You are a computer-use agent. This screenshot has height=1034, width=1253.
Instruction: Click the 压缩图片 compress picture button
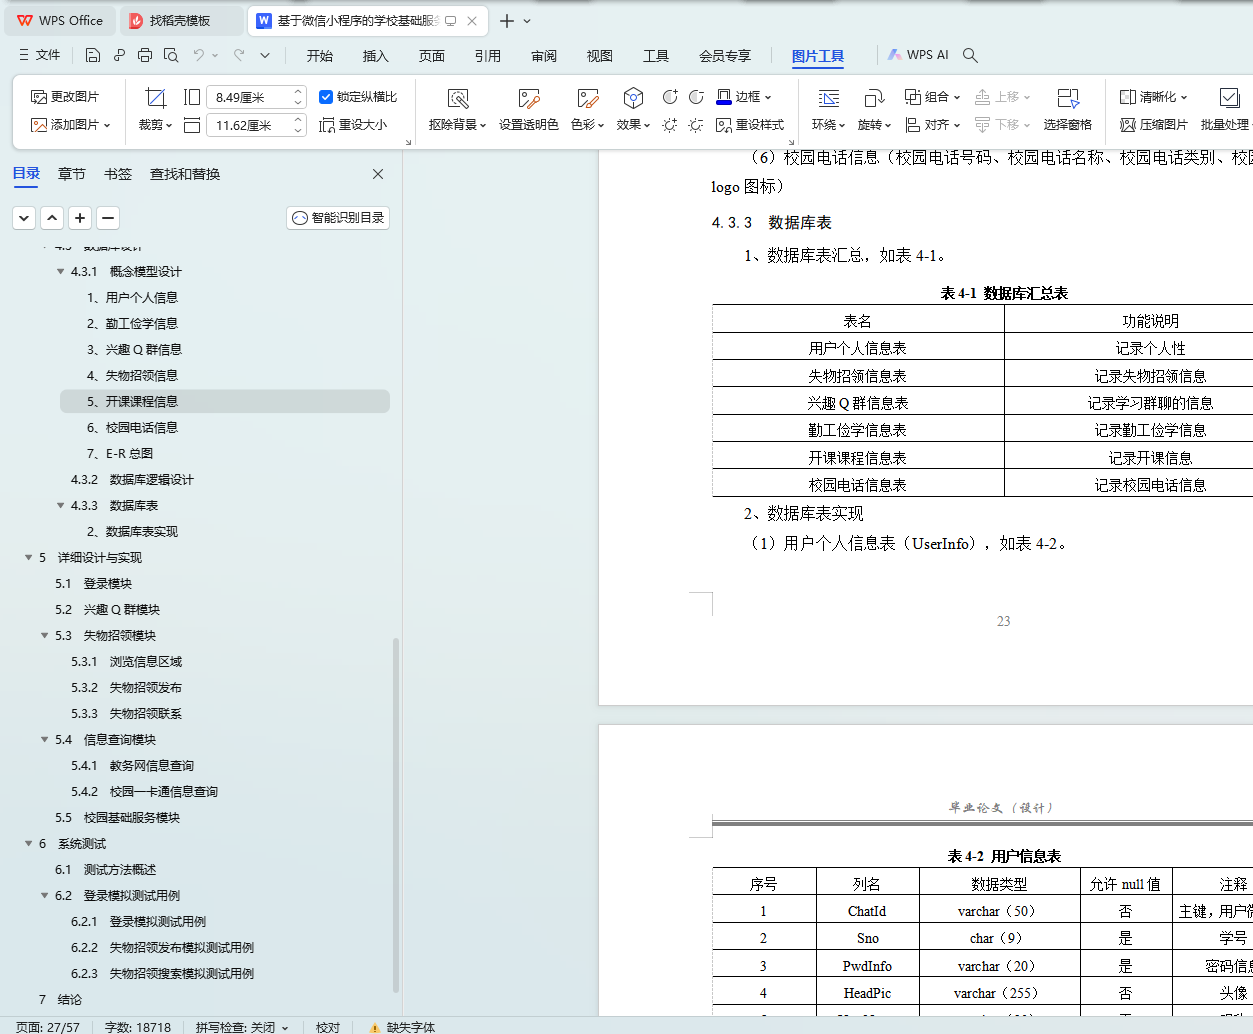[1154, 125]
